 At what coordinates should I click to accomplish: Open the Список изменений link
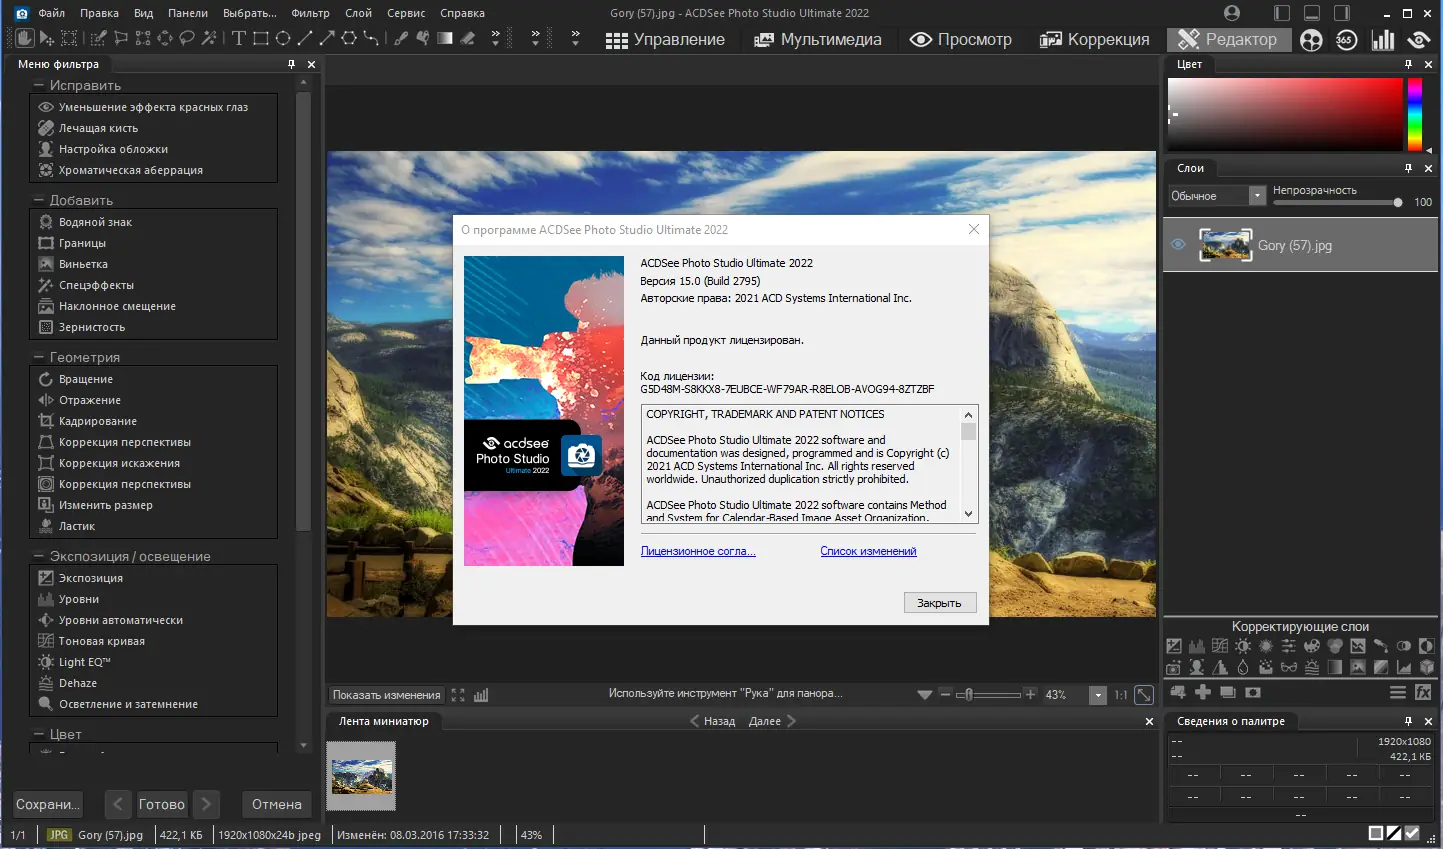(x=868, y=551)
